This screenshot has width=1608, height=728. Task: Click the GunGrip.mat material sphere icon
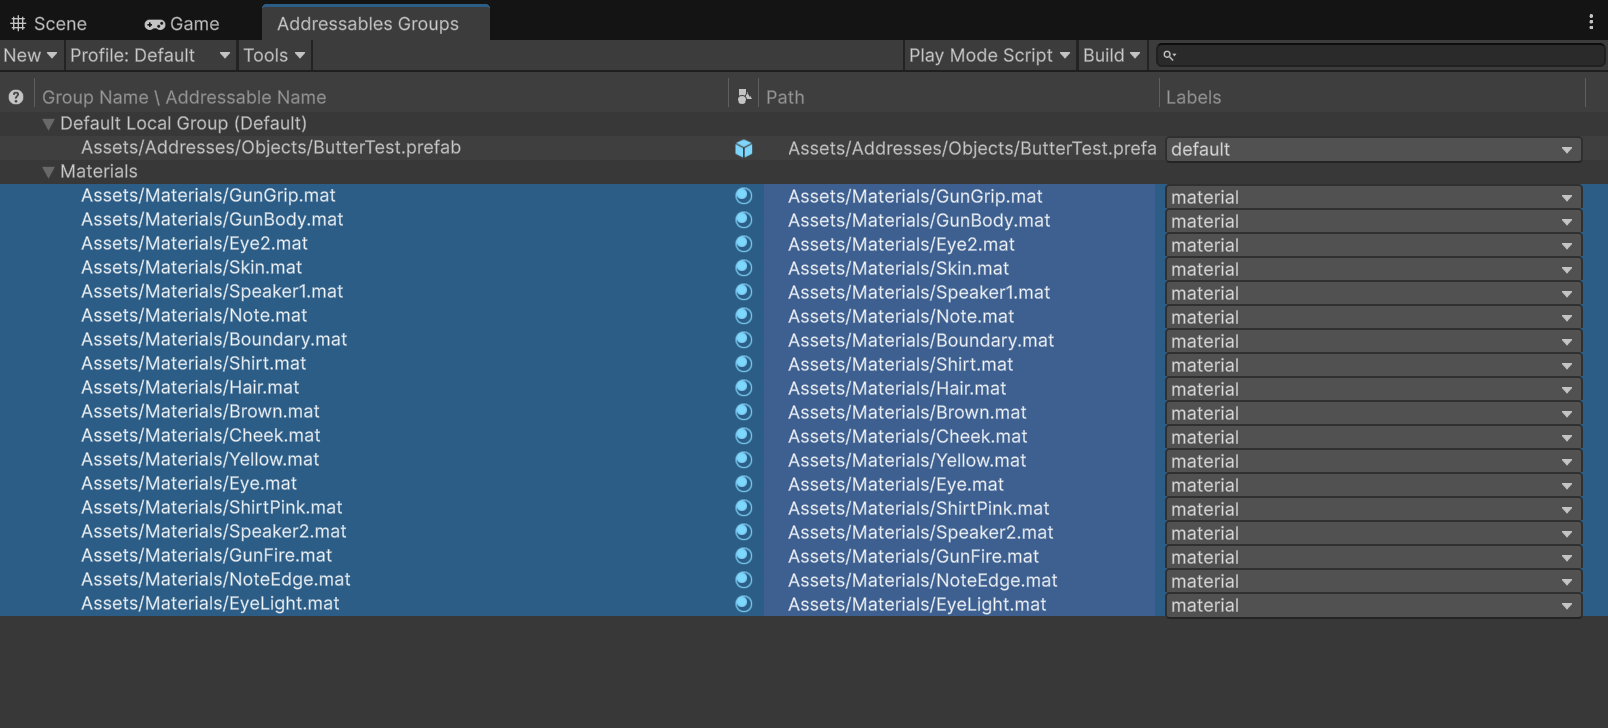743,196
